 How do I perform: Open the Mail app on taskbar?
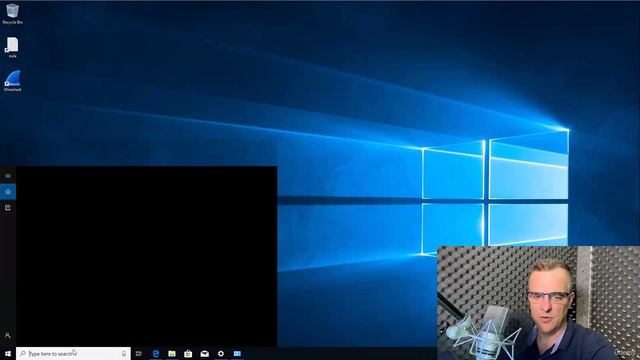pyautogui.click(x=204, y=353)
